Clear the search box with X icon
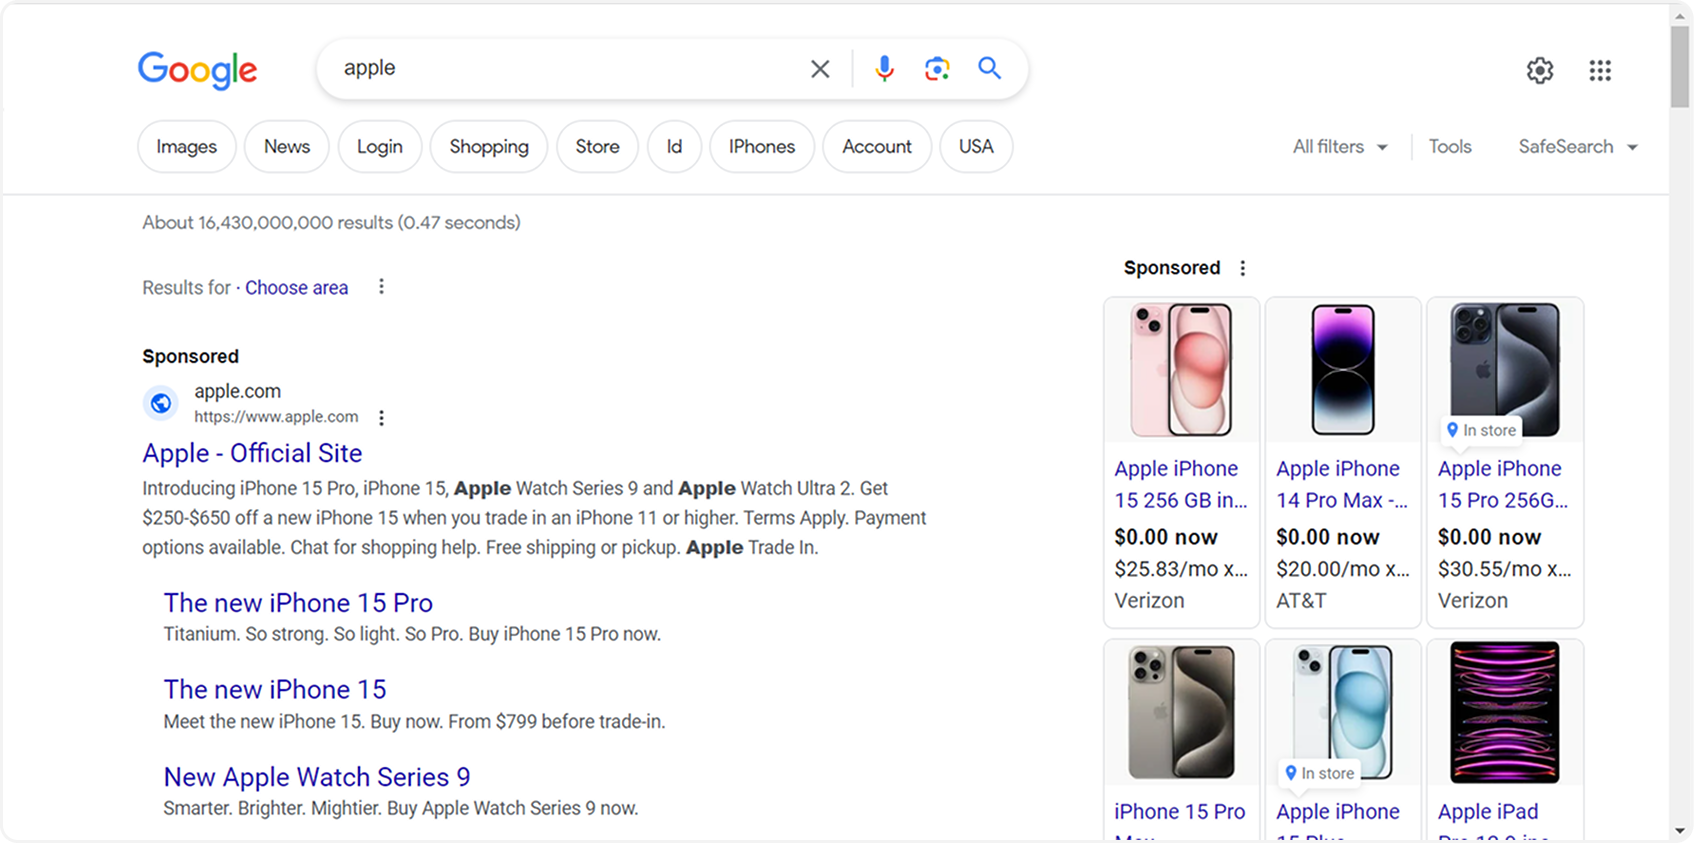Screen dimensions: 1694x843 pyautogui.click(x=820, y=69)
